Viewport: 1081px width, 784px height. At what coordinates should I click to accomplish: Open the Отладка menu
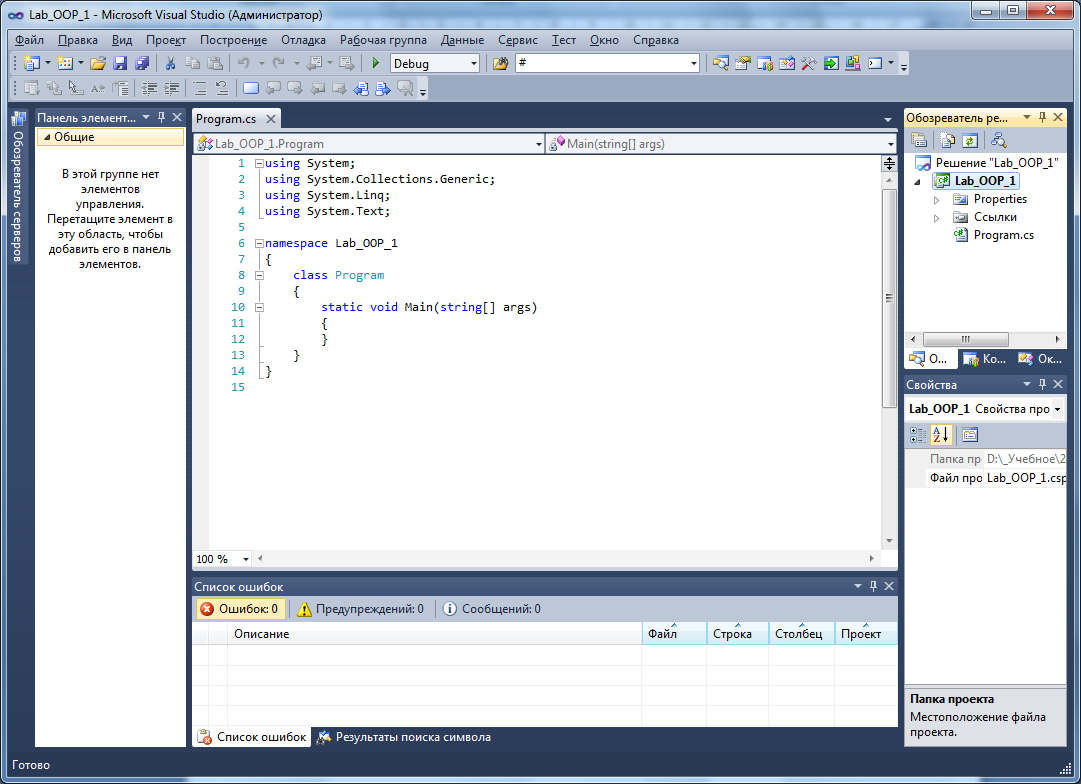coord(303,40)
